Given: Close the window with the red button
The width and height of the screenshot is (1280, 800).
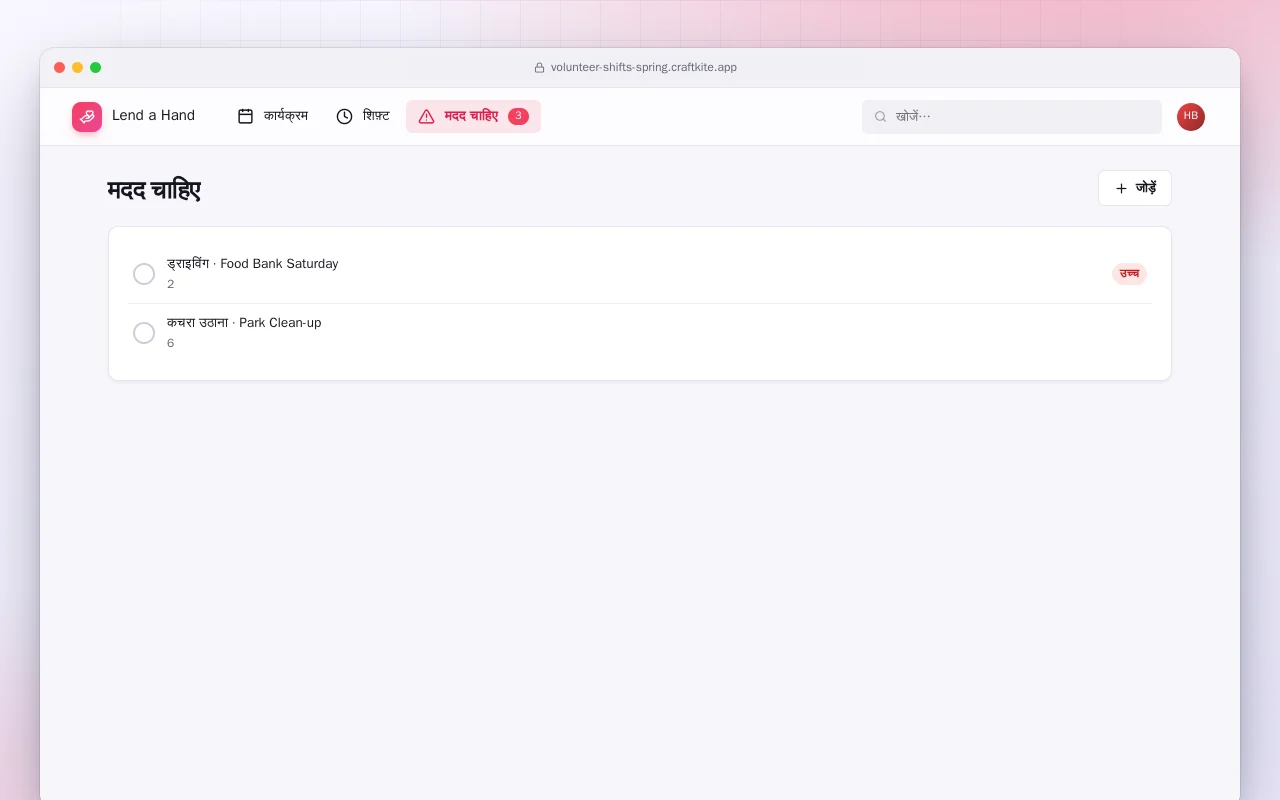Looking at the screenshot, I should [x=60, y=68].
